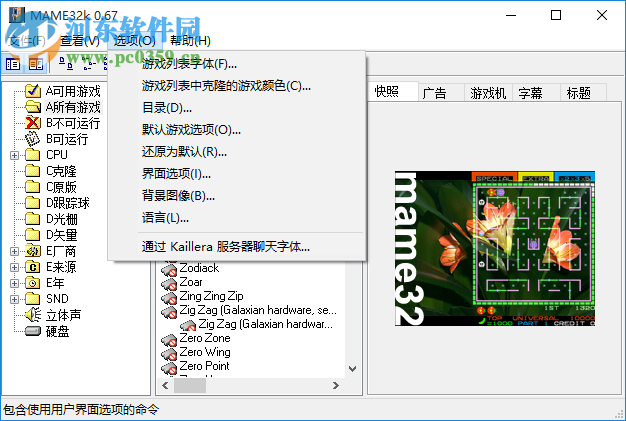Image resolution: width=626 pixels, height=421 pixels.
Task: Switch to the 快照 tab
Action: coord(392,91)
